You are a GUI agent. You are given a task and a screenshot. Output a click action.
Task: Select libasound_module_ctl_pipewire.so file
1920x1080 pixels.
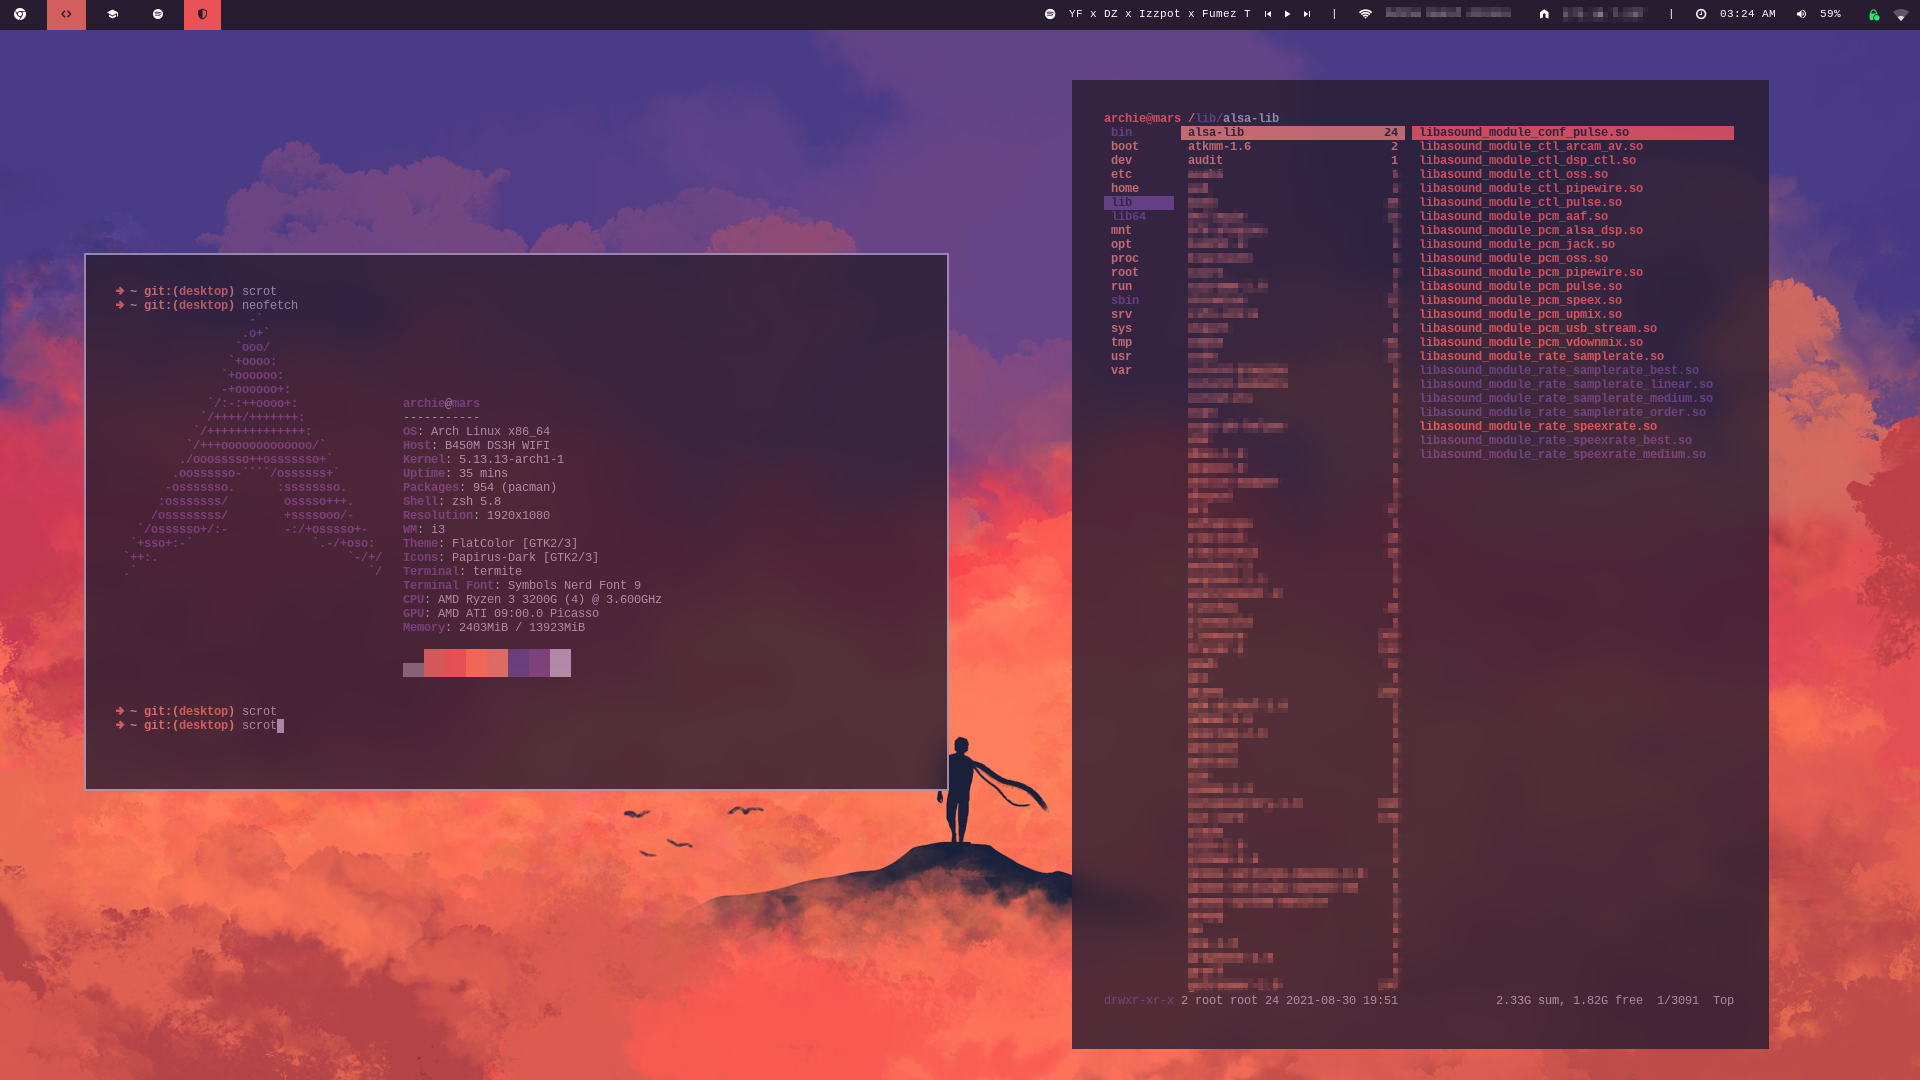pos(1531,188)
